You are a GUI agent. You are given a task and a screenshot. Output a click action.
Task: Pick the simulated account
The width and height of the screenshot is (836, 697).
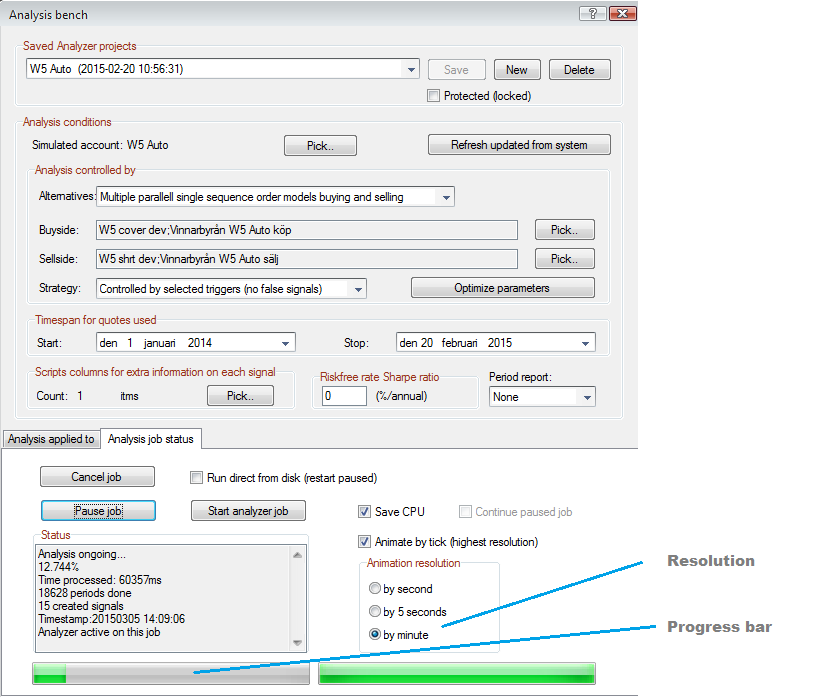coord(320,146)
